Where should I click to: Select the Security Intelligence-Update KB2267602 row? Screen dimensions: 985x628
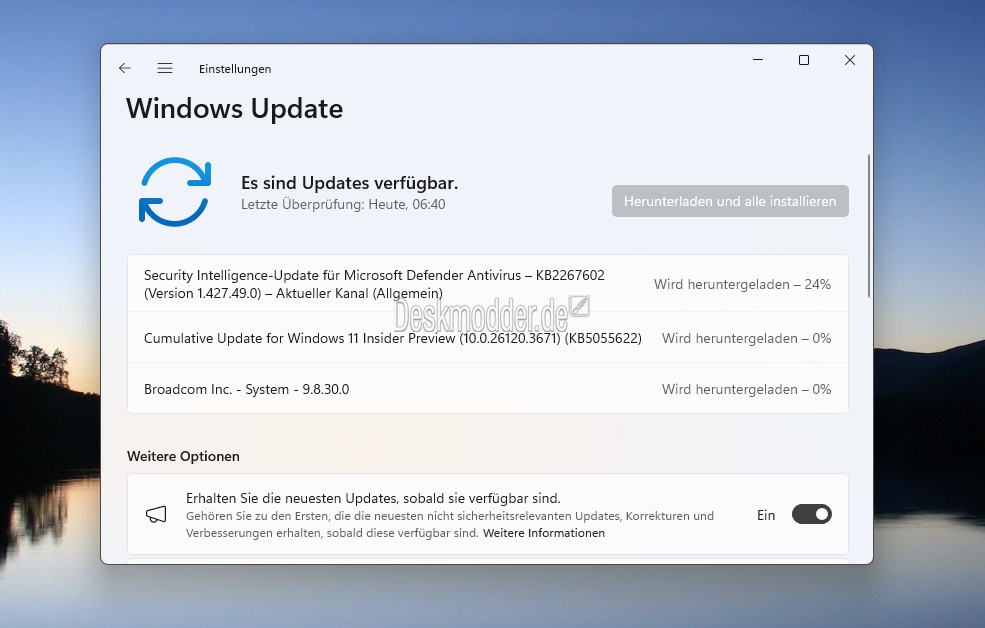(x=487, y=284)
